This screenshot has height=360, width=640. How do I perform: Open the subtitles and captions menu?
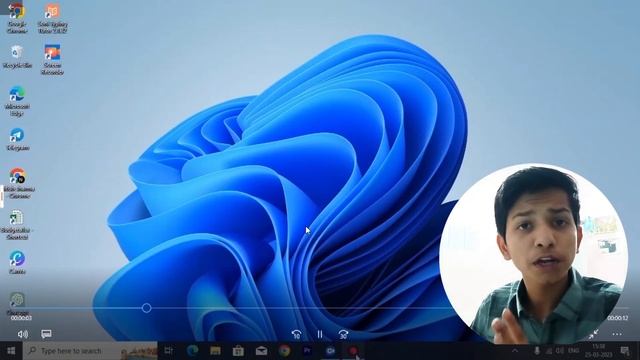46,334
